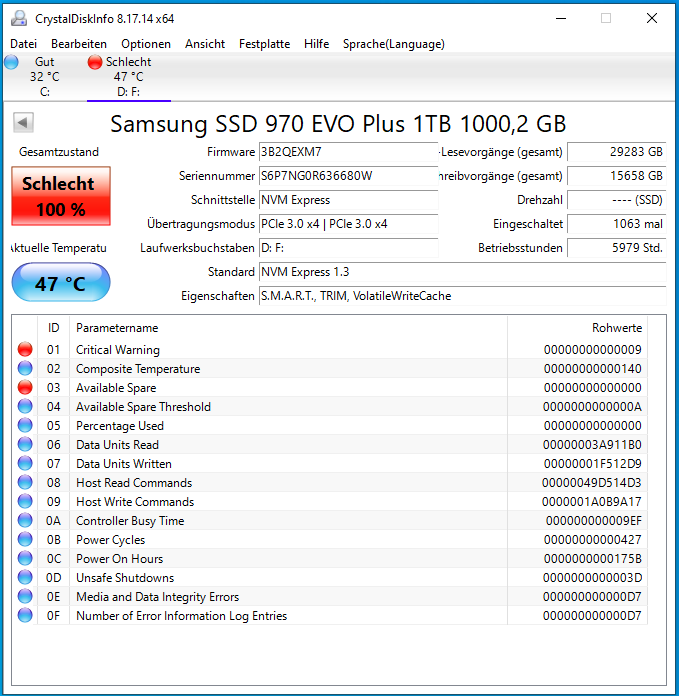
Task: Click blue orb beside Media and Data Integrity Errors
Action: (x=25, y=597)
